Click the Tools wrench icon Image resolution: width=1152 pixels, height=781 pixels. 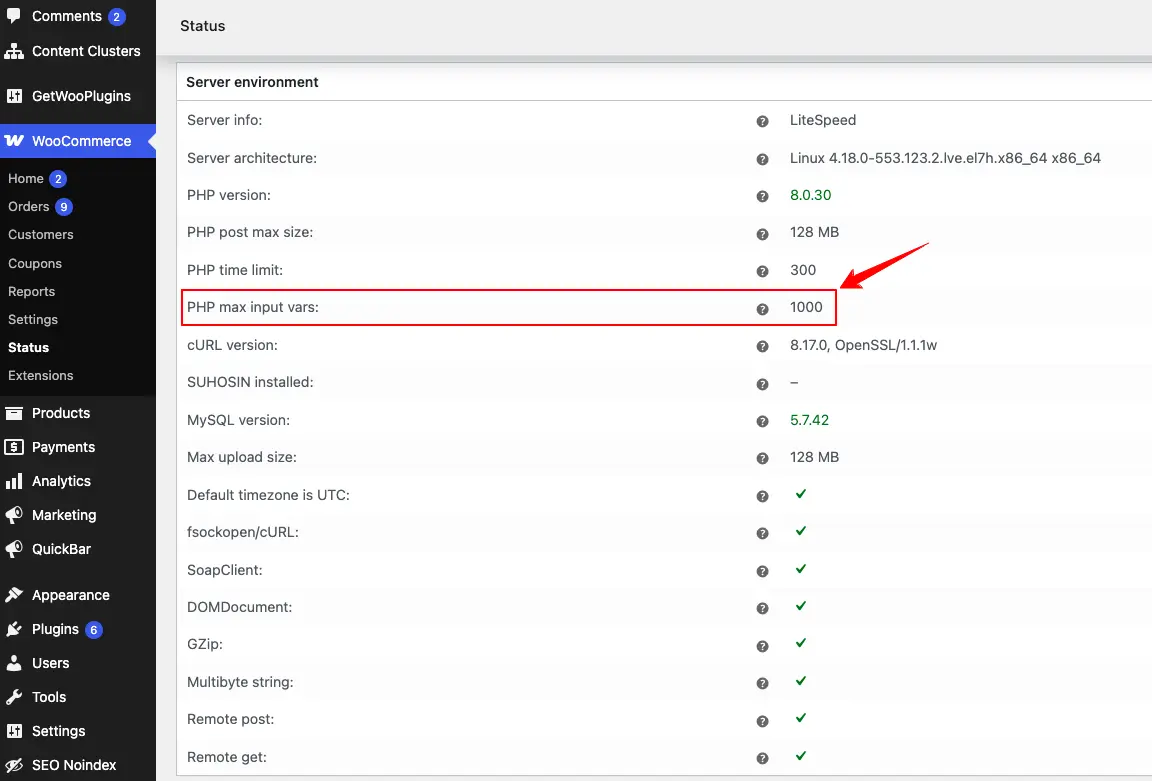point(14,697)
